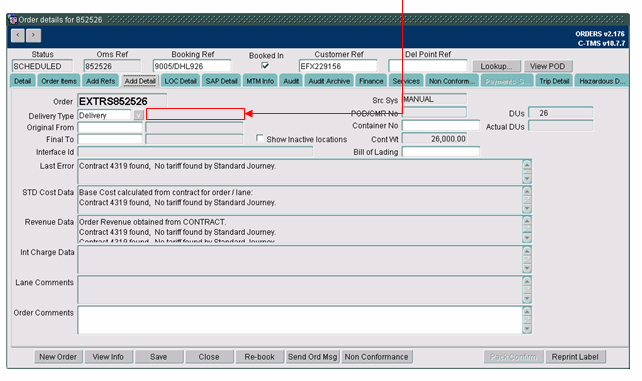Click the Final To code input field
Screen dimensions: 642x381
(x=110, y=139)
